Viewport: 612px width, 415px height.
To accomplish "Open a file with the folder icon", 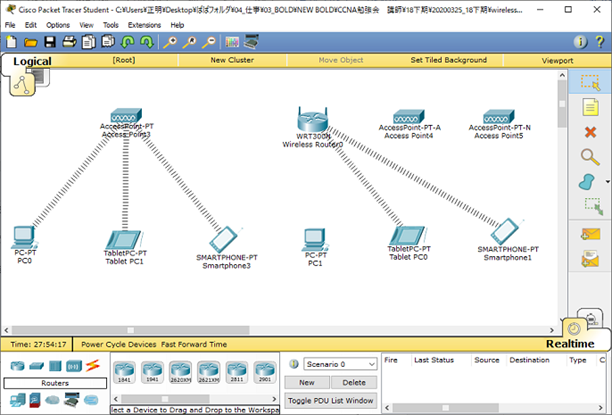I will (x=30, y=42).
